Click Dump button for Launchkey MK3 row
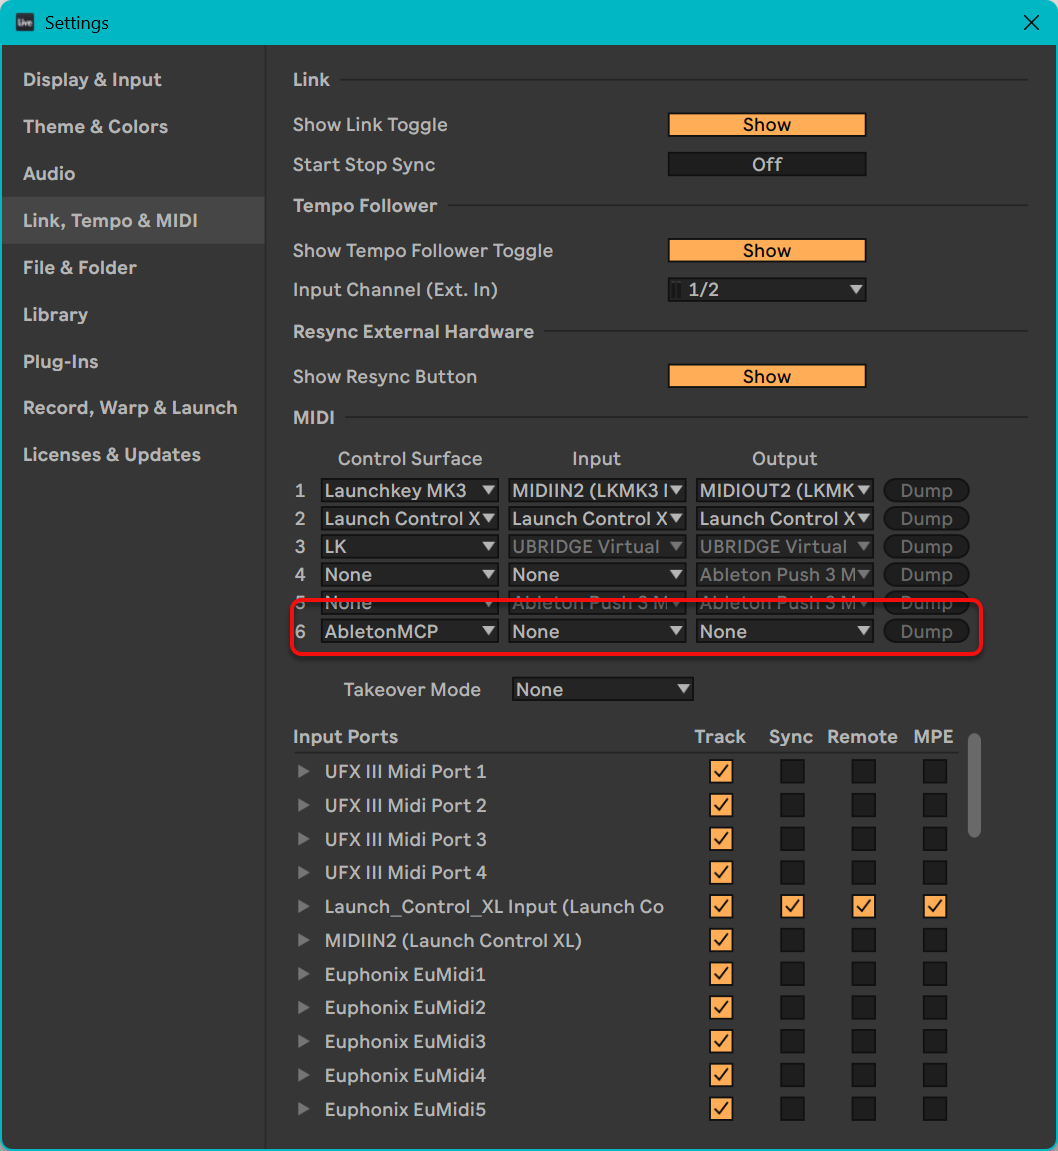Screen dimensions: 1058x1151 coord(925,491)
